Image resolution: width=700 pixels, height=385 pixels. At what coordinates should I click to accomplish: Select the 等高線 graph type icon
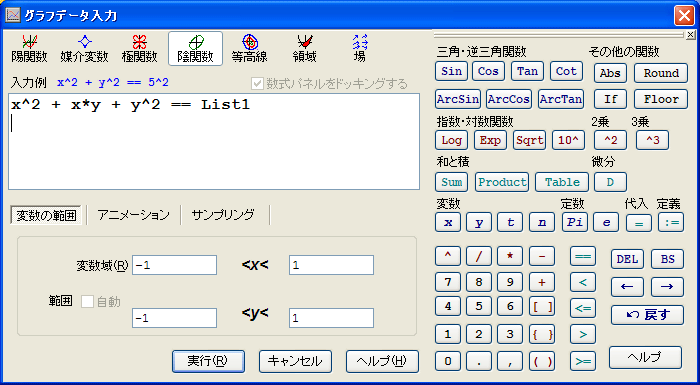(250, 49)
